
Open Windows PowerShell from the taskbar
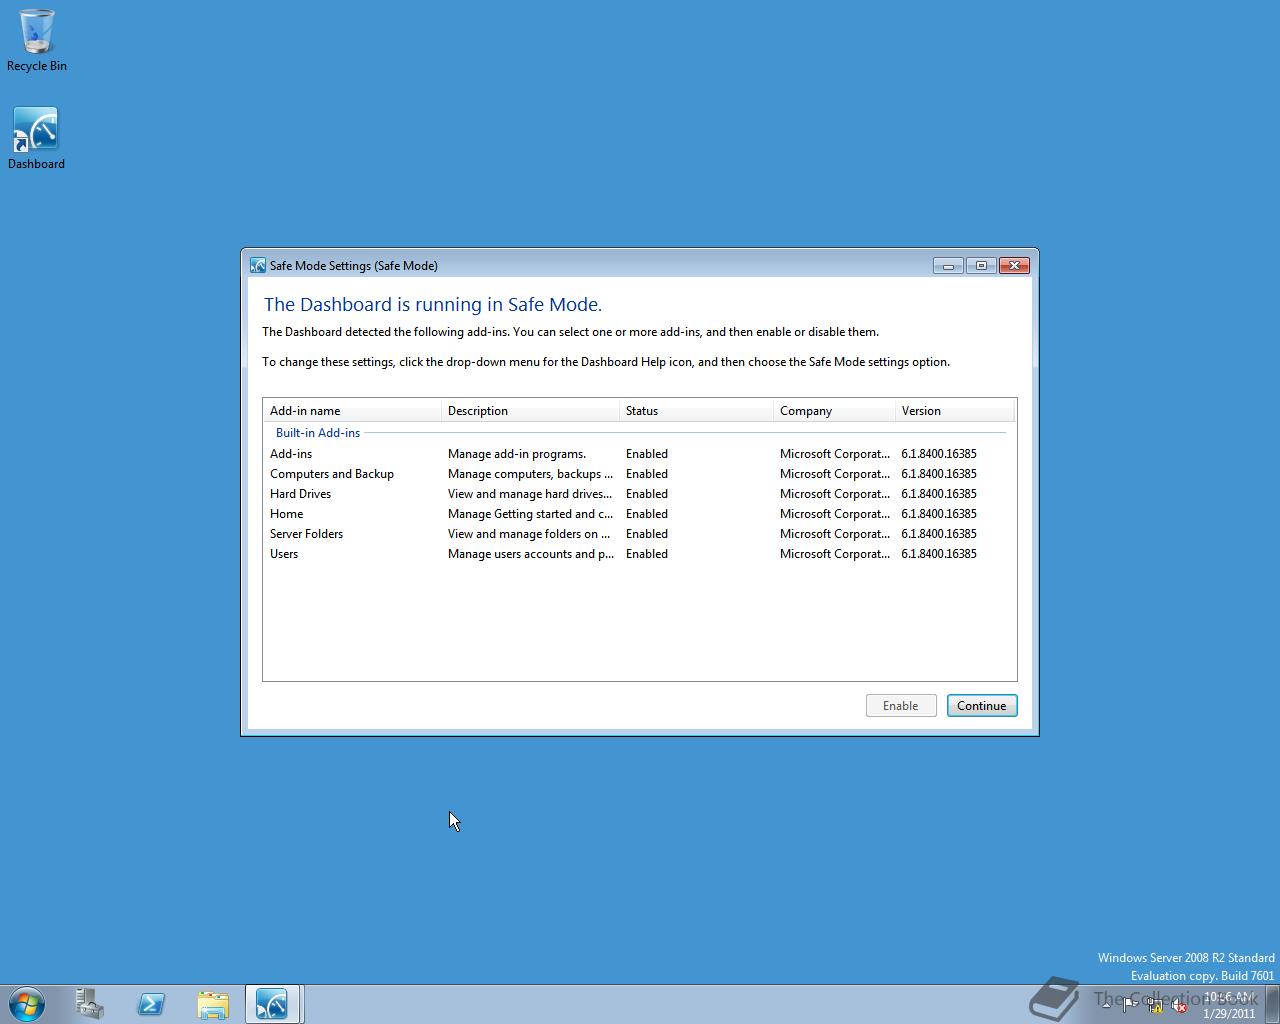point(151,1004)
